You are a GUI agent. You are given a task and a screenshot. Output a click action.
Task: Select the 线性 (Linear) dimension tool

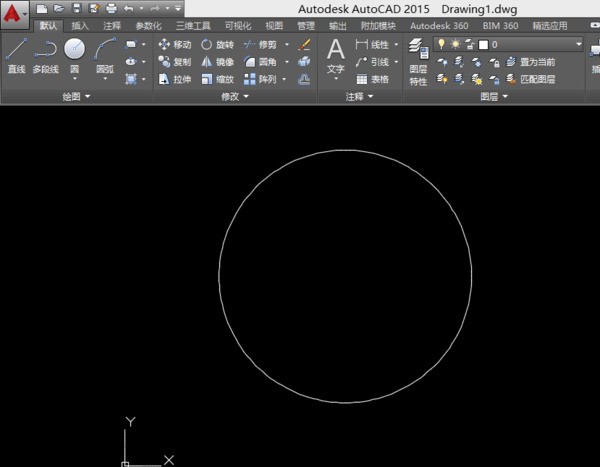pyautogui.click(x=372, y=44)
